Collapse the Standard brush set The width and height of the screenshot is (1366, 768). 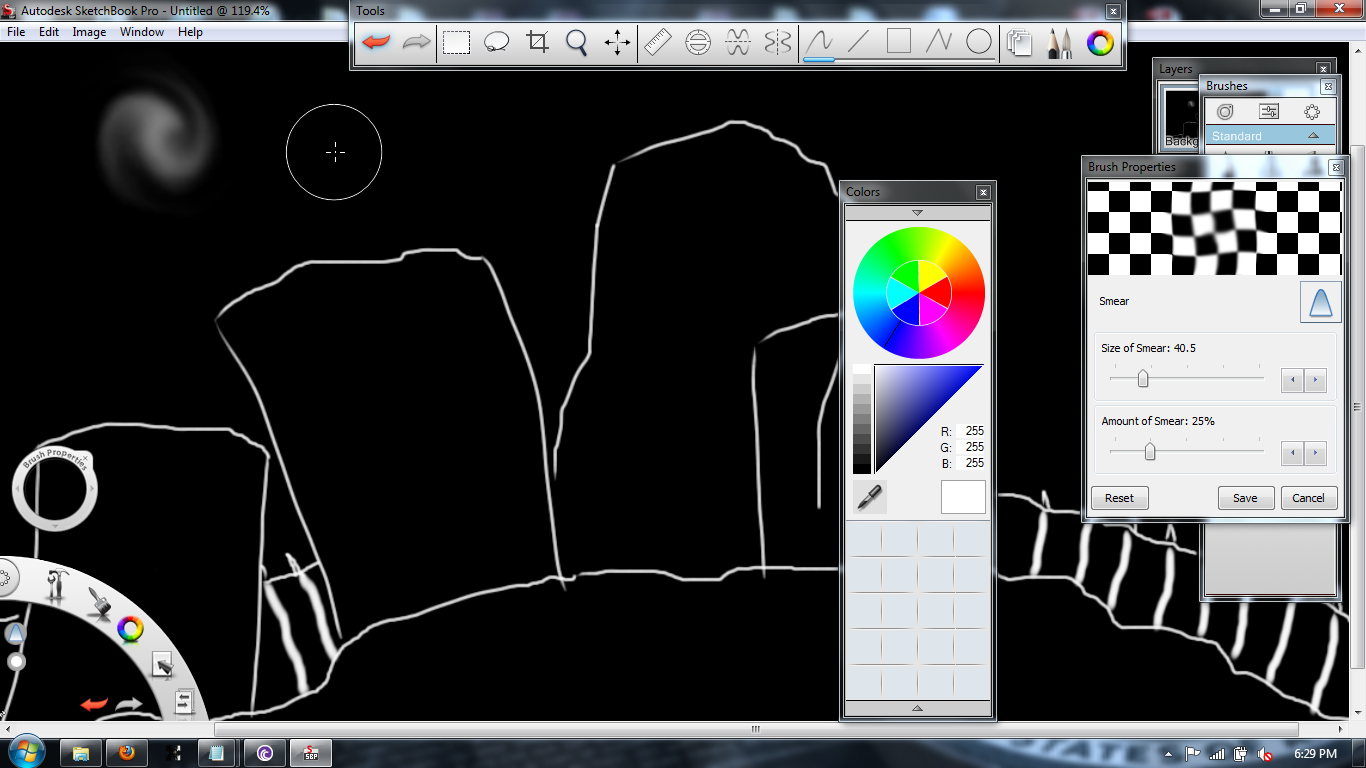pyautogui.click(x=1314, y=135)
